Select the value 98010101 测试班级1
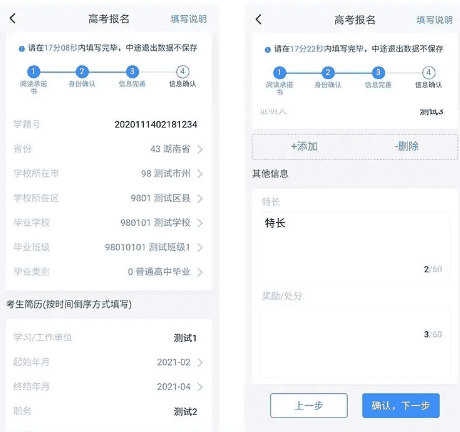 (147, 247)
